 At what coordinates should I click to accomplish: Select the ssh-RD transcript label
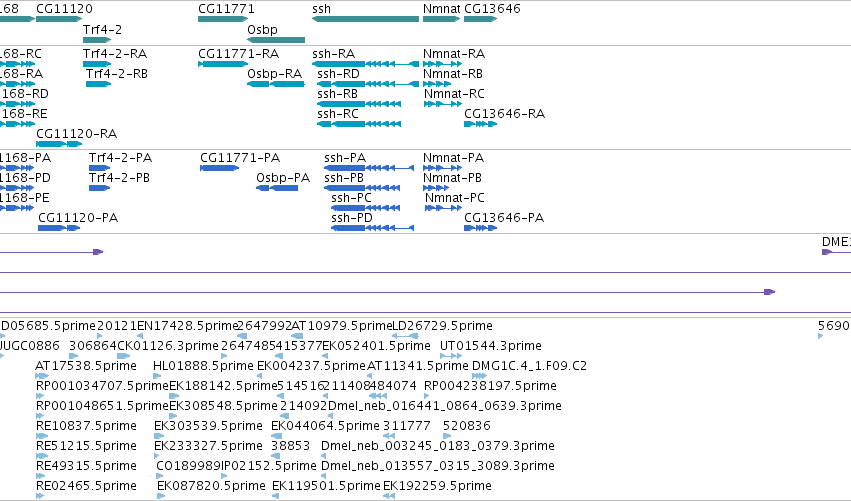click(339, 74)
